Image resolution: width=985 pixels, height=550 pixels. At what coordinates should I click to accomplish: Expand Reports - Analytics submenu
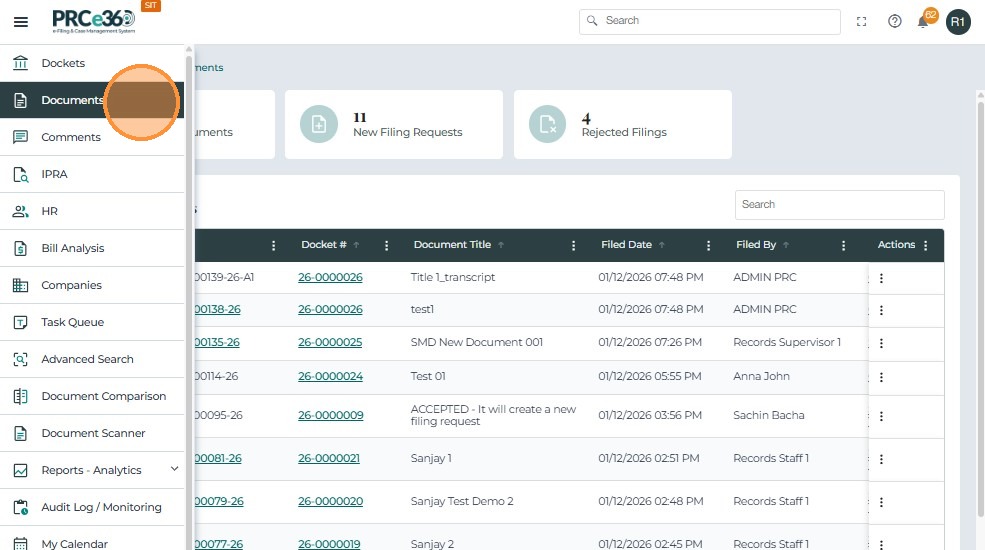coord(174,469)
